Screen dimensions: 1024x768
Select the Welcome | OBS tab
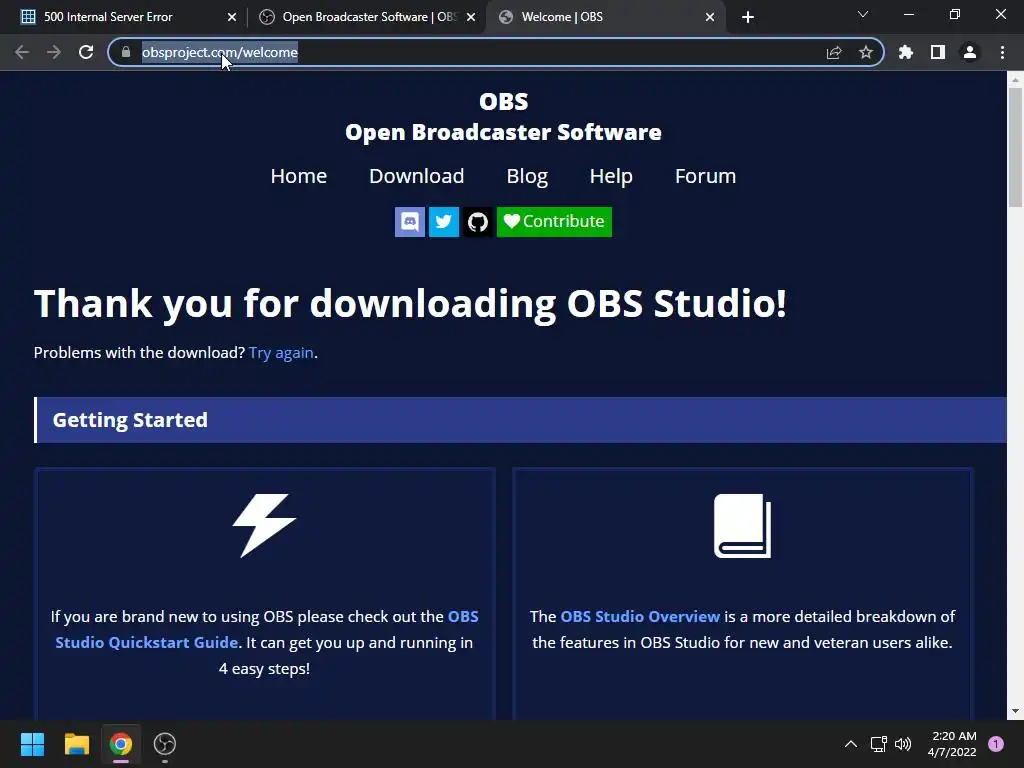605,17
